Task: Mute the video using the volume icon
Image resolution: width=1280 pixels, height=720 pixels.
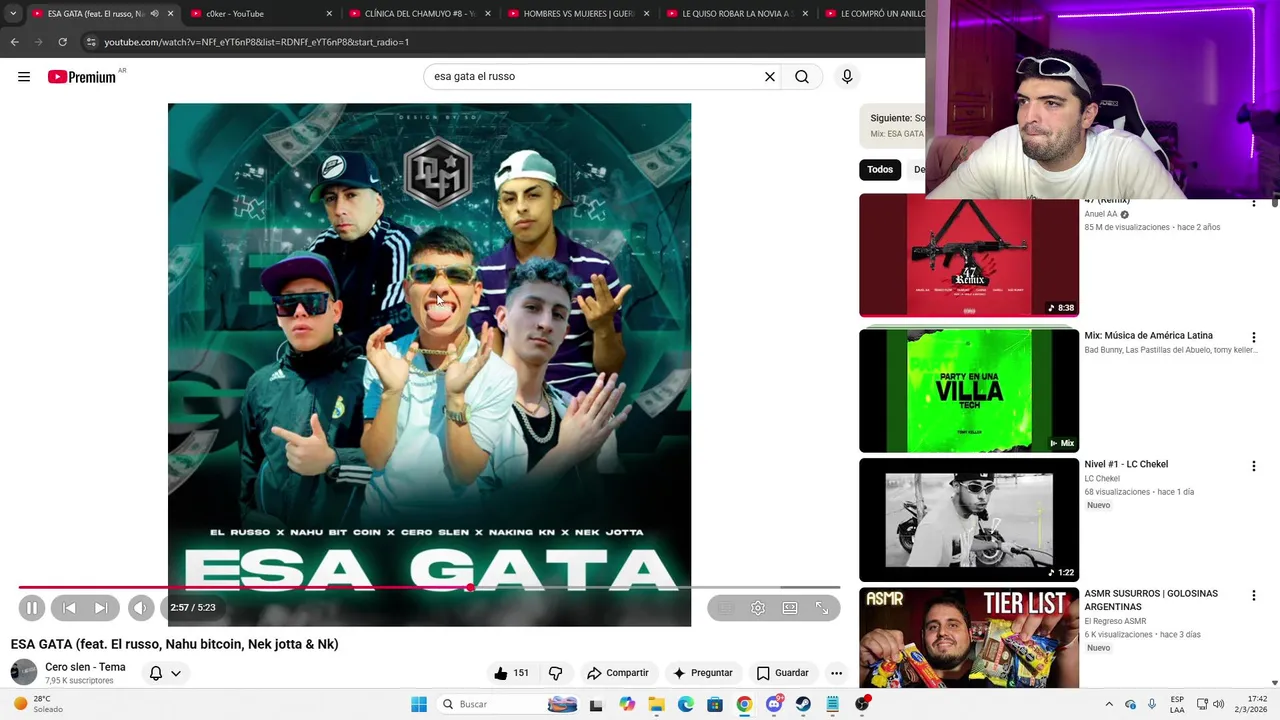Action: 140,608
